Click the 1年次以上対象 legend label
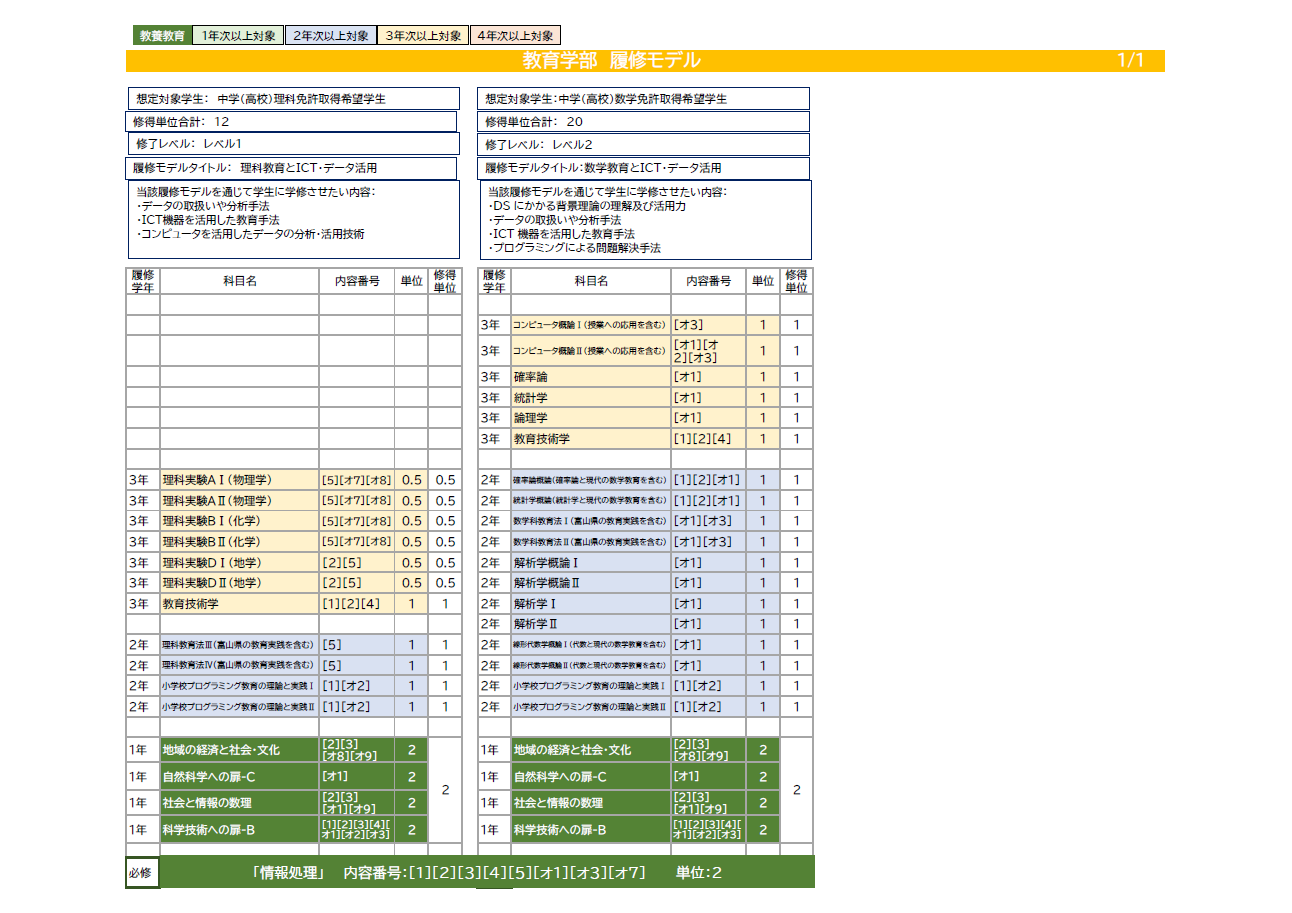1292x913 pixels. click(x=238, y=36)
